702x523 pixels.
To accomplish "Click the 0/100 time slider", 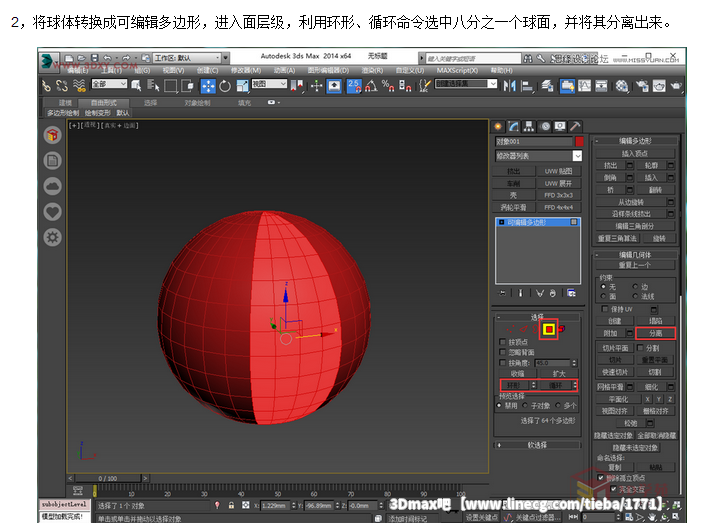I will [108, 478].
